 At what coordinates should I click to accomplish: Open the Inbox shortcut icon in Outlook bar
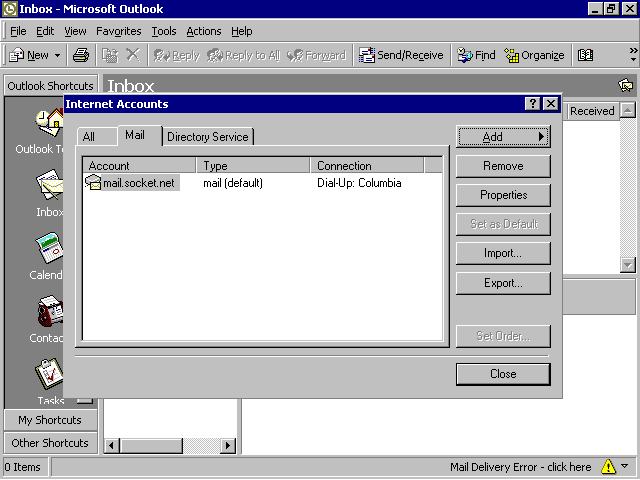click(x=50, y=185)
